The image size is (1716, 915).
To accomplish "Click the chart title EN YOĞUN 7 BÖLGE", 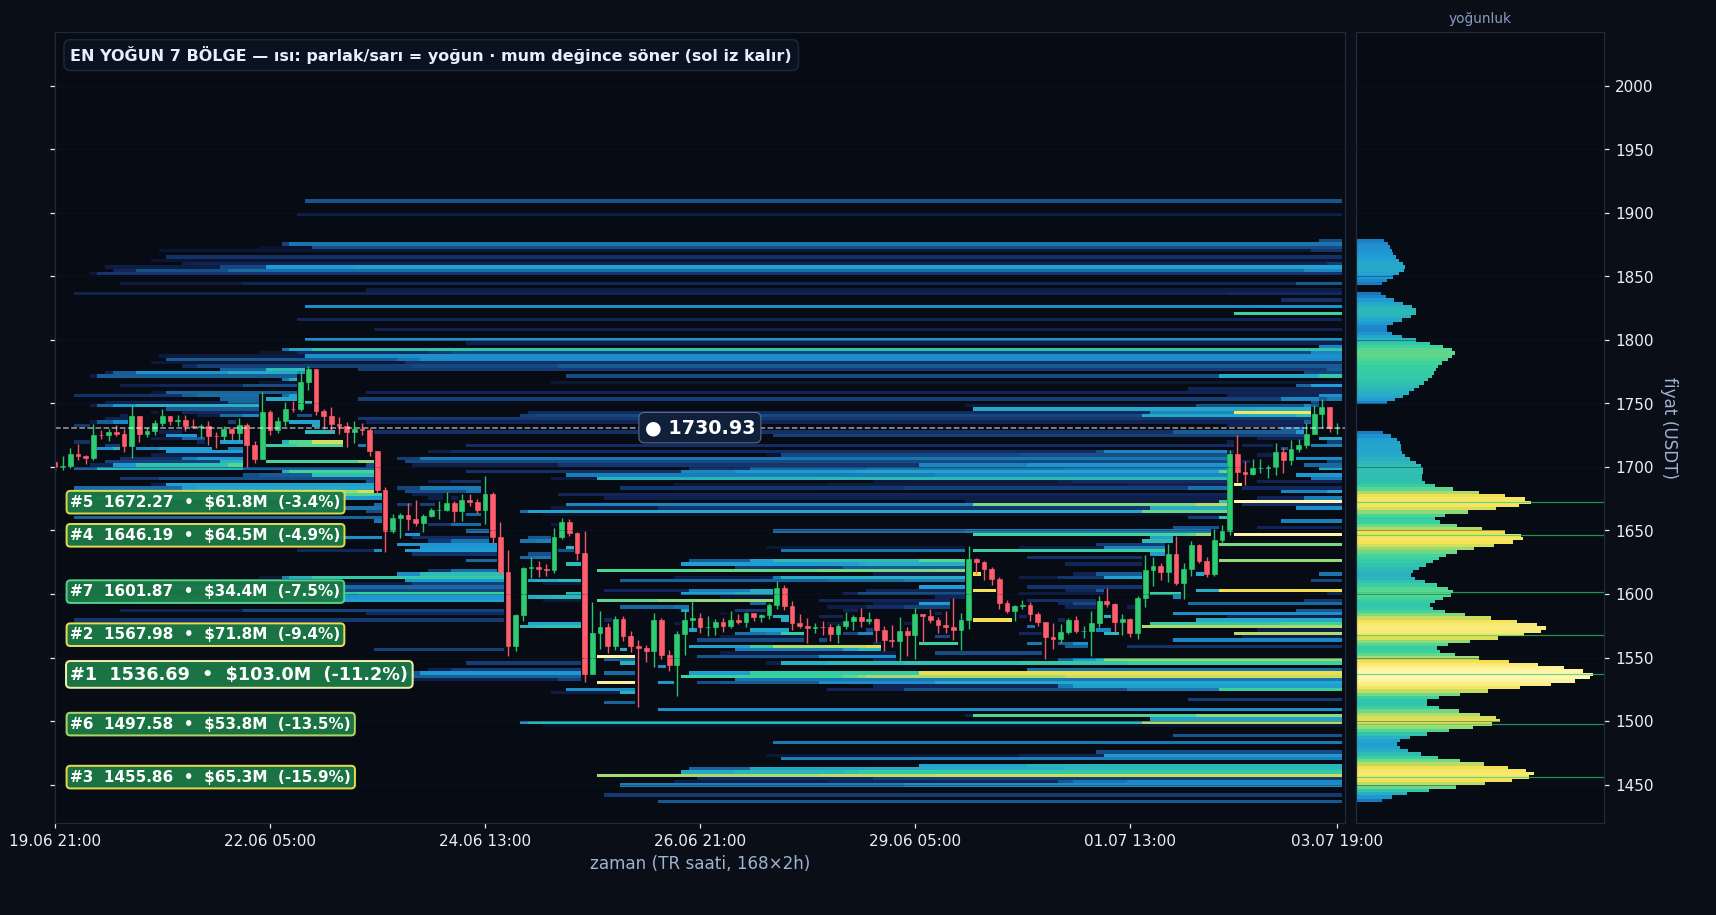I will (431, 56).
